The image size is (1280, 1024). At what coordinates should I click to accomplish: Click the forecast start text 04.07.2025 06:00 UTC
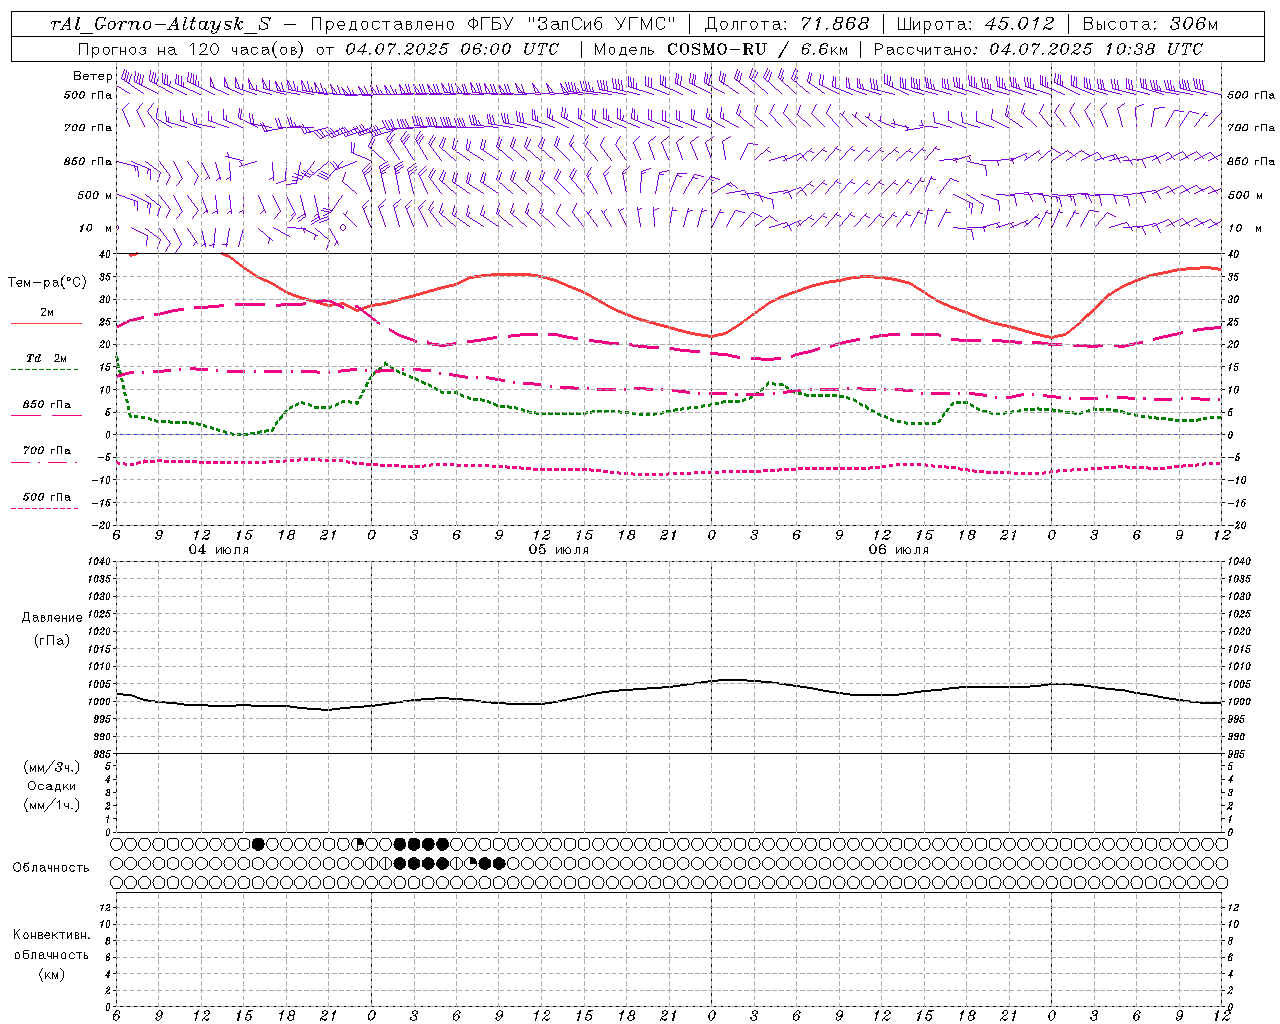[x=452, y=49]
